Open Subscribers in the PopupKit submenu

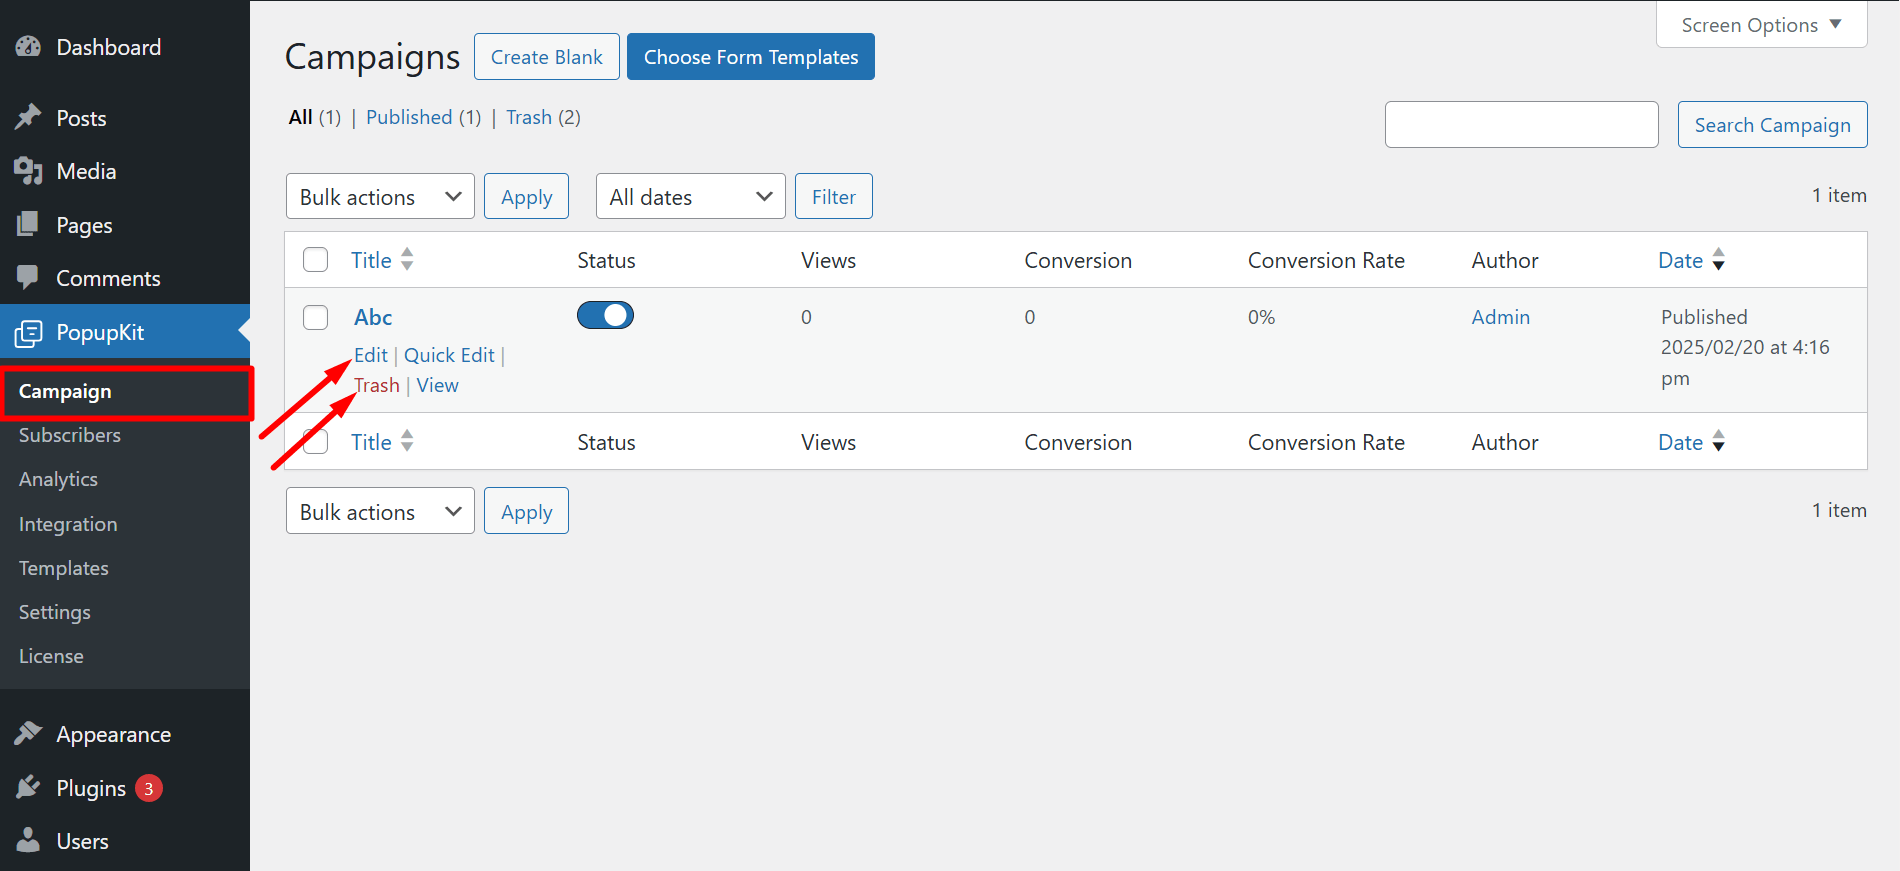coord(70,435)
